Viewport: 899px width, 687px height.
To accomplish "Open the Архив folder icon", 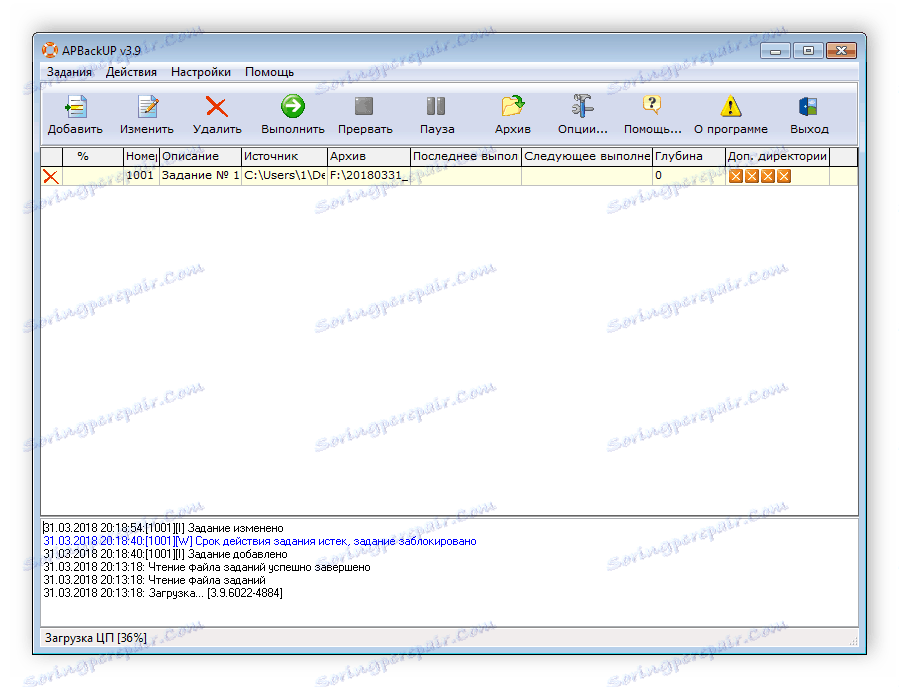I will coord(512,113).
